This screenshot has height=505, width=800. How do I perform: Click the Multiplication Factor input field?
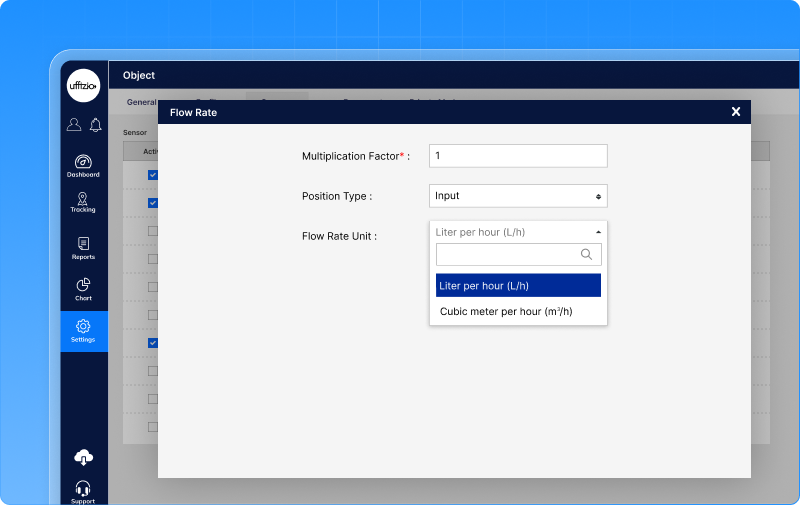[518, 156]
